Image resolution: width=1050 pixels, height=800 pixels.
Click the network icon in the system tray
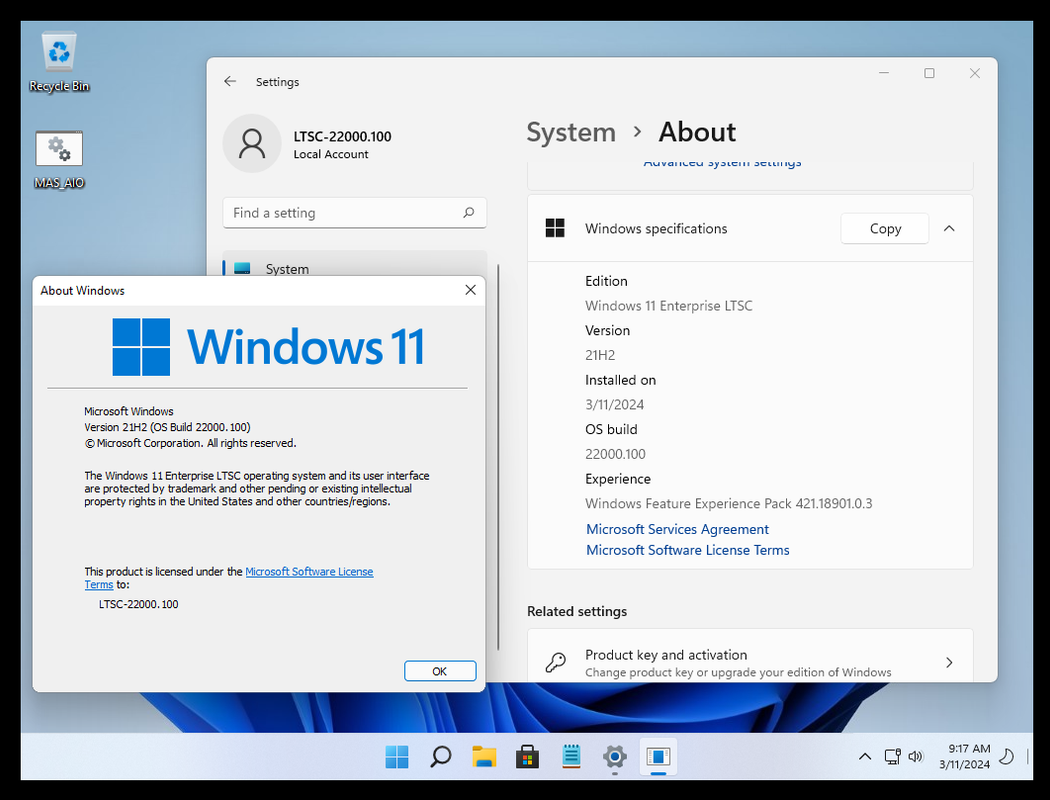(892, 756)
